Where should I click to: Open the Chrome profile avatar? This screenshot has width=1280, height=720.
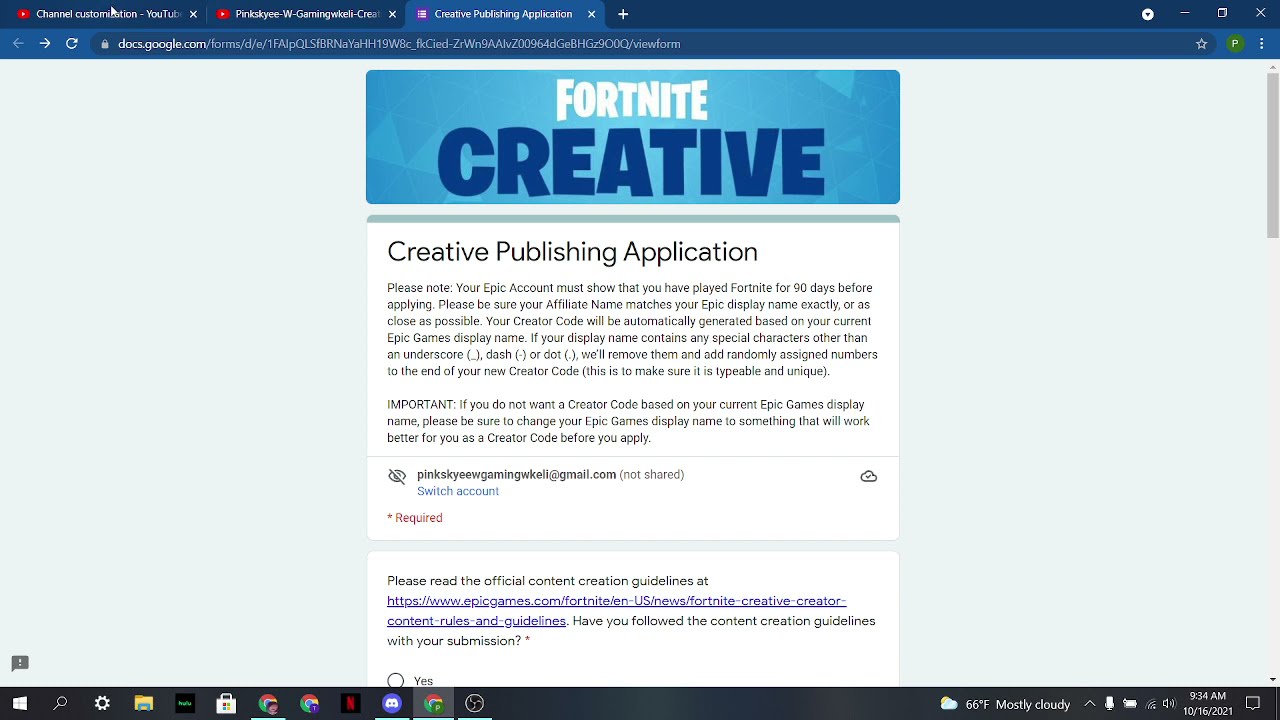point(1235,44)
